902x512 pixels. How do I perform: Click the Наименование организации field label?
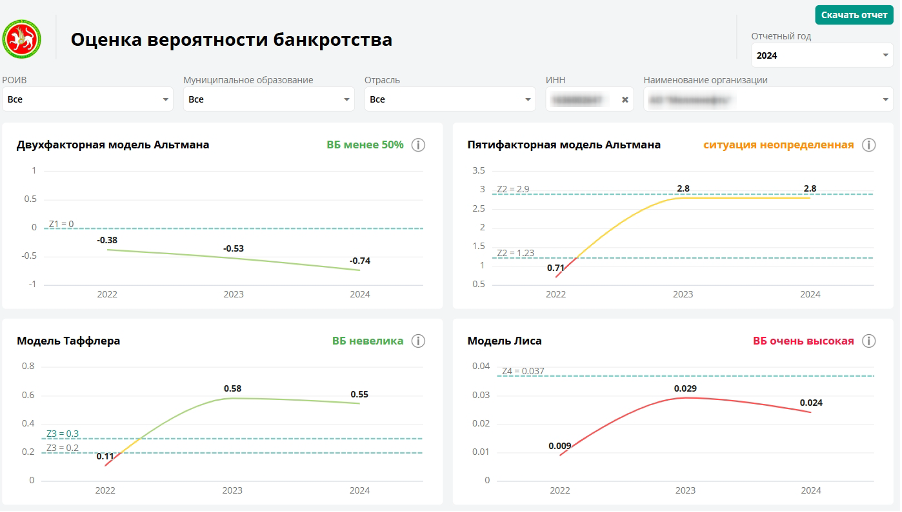pos(706,80)
